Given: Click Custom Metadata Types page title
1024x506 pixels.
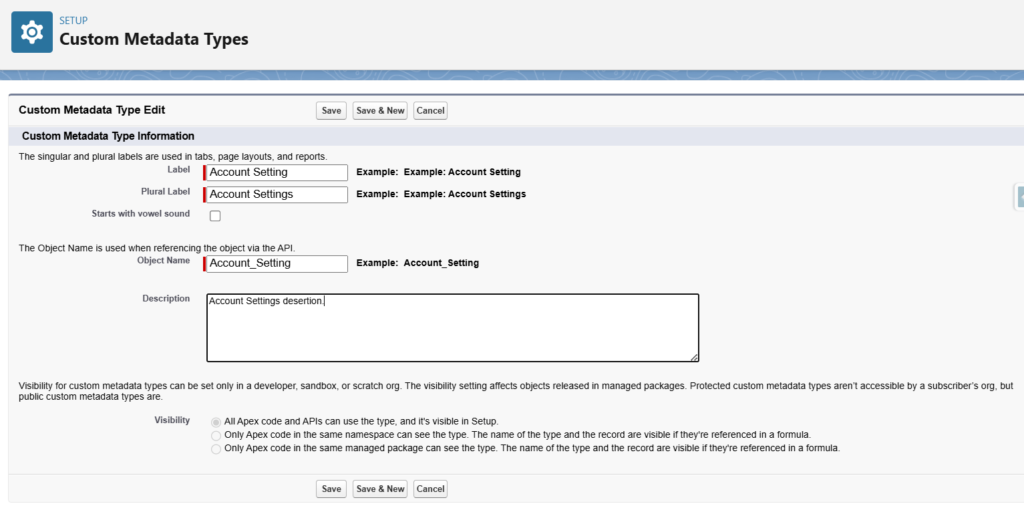Looking at the screenshot, I should [154, 39].
